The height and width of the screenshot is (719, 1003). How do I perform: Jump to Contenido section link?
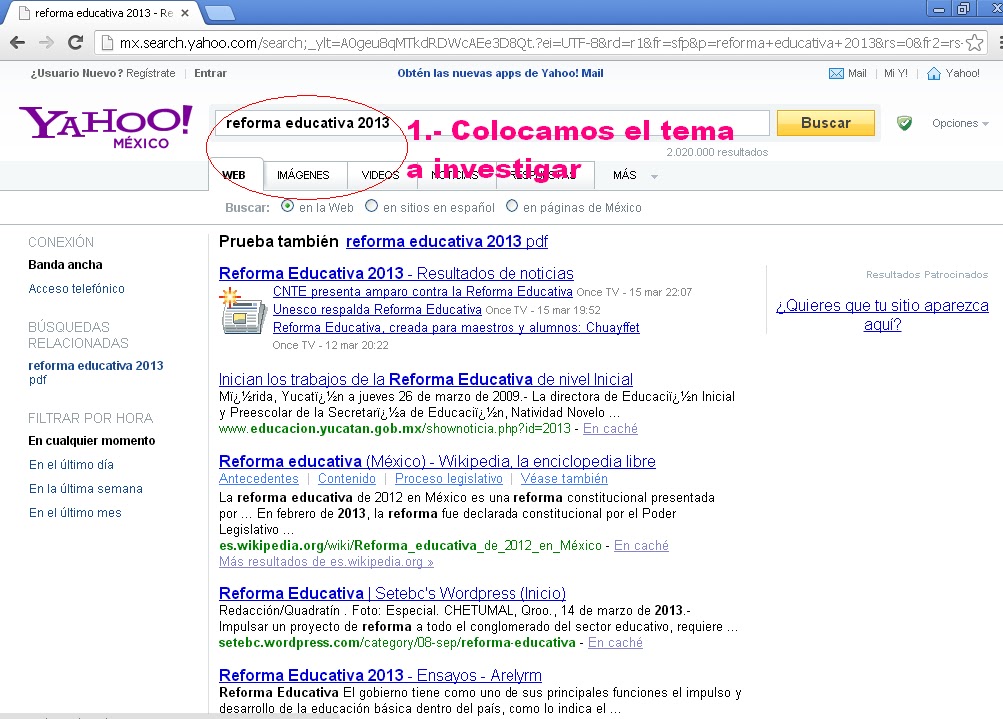(347, 478)
